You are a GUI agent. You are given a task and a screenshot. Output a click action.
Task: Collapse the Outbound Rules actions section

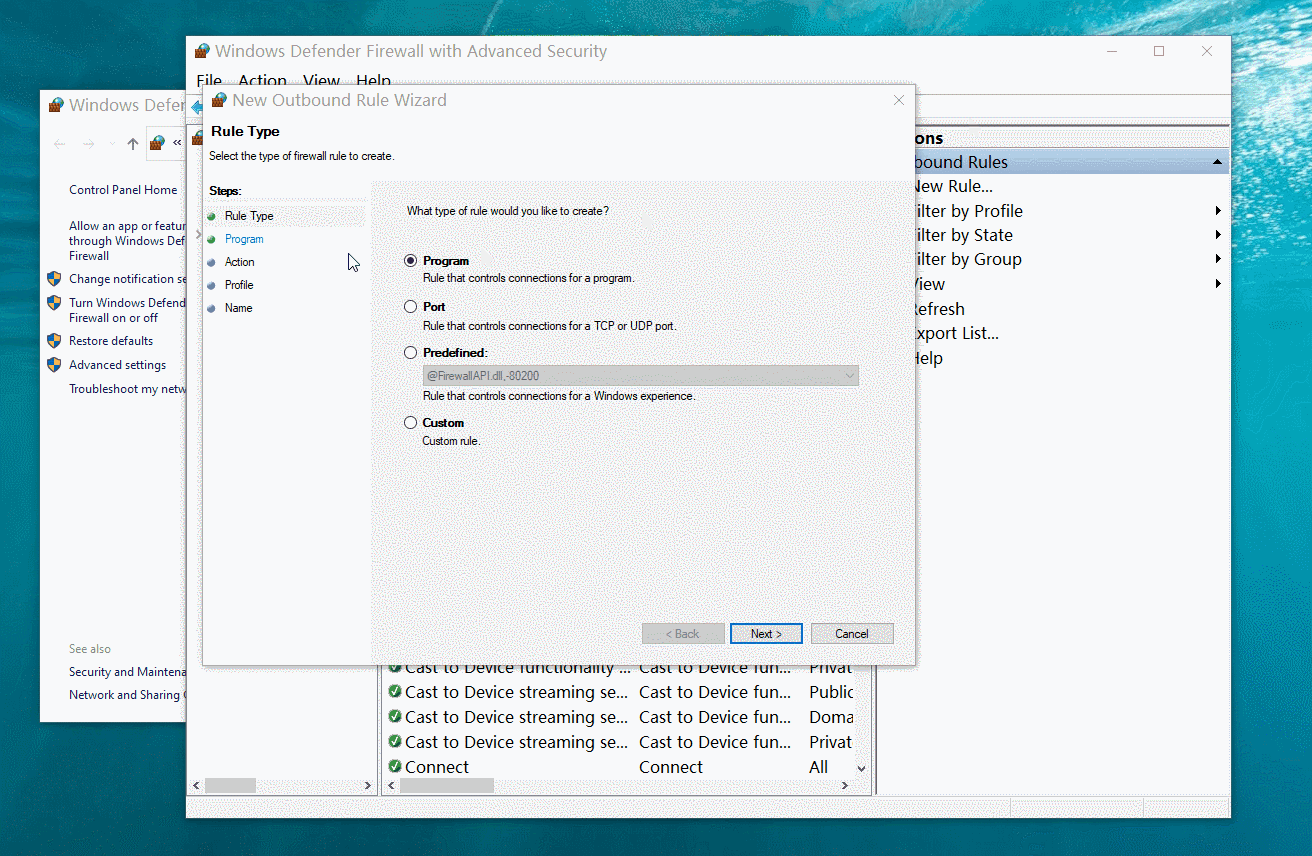coord(1217,162)
